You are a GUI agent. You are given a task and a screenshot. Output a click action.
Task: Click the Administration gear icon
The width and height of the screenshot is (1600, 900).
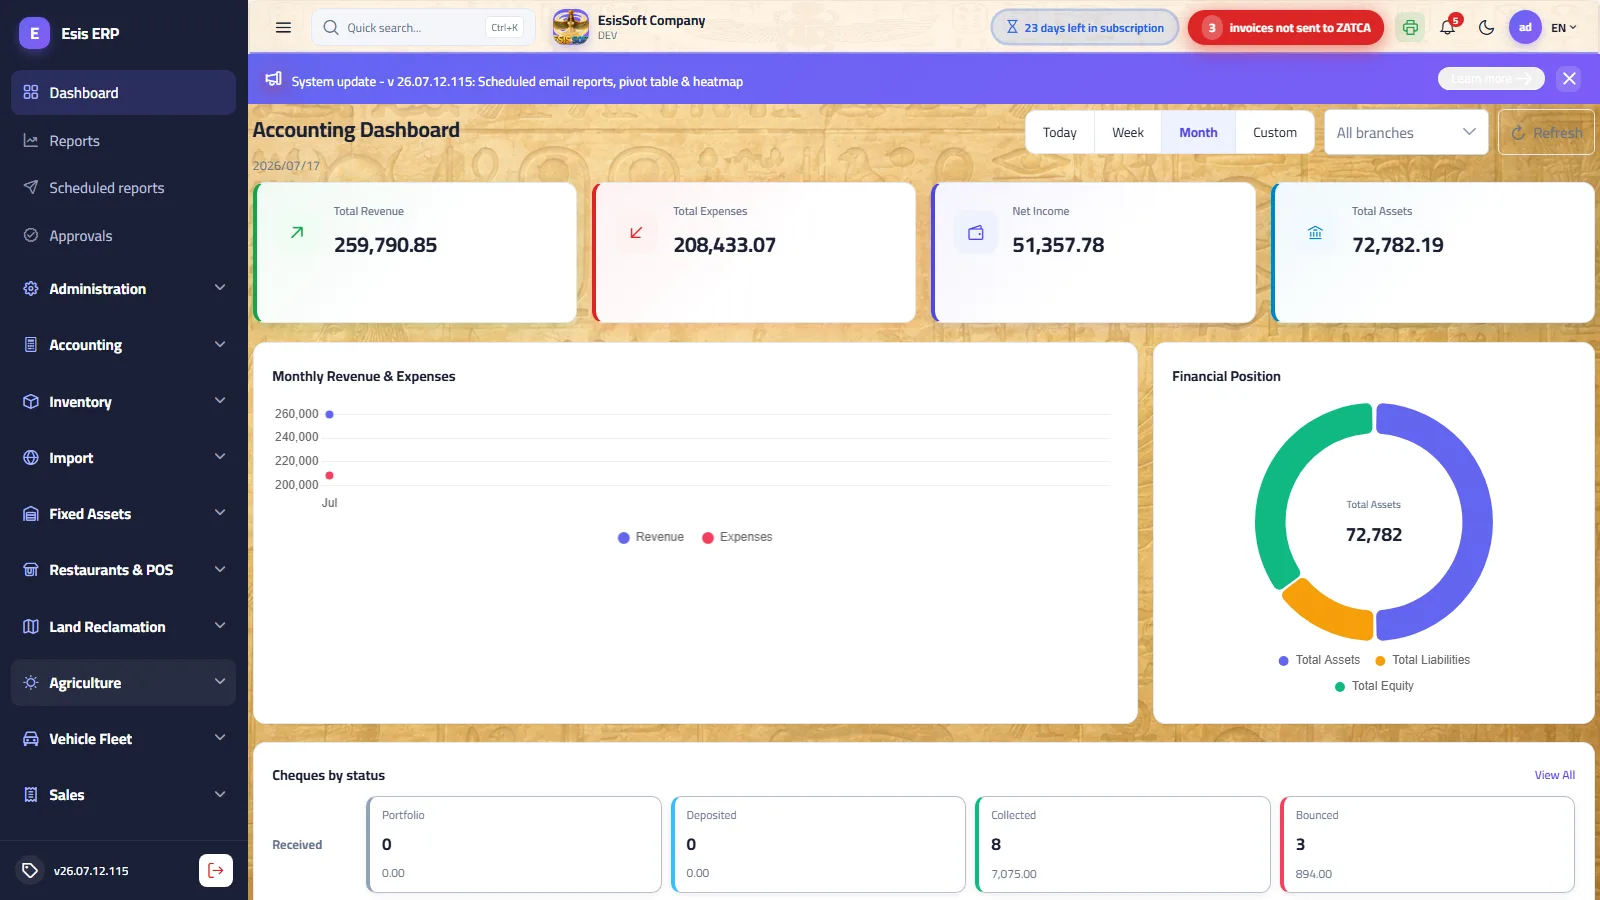31,289
